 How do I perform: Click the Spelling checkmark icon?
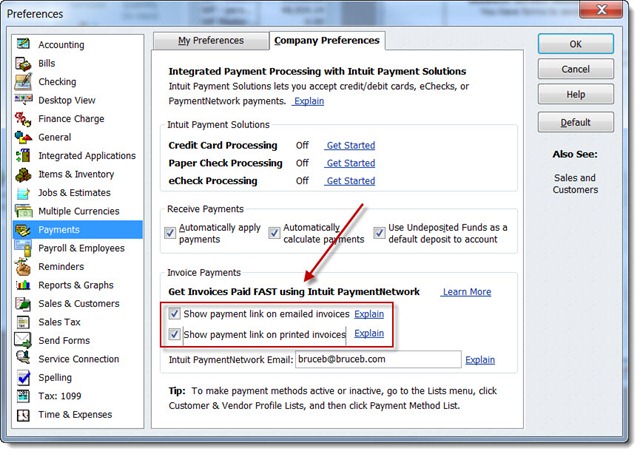[x=23, y=377]
